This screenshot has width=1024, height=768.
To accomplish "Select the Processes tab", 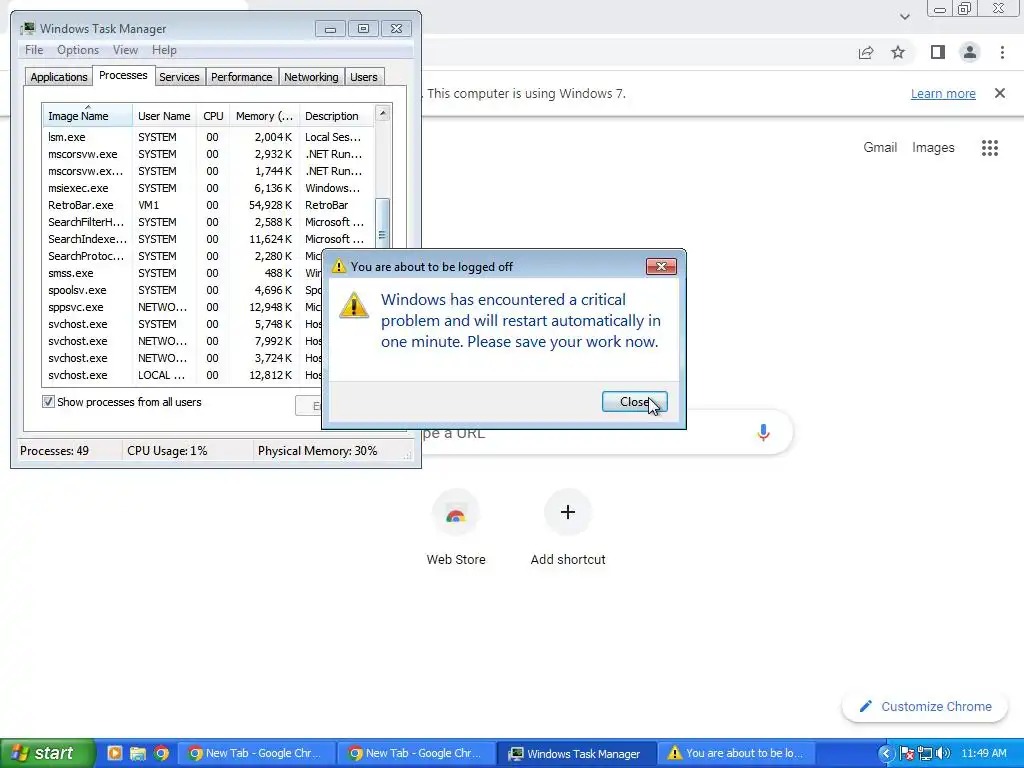I will click(123, 75).
